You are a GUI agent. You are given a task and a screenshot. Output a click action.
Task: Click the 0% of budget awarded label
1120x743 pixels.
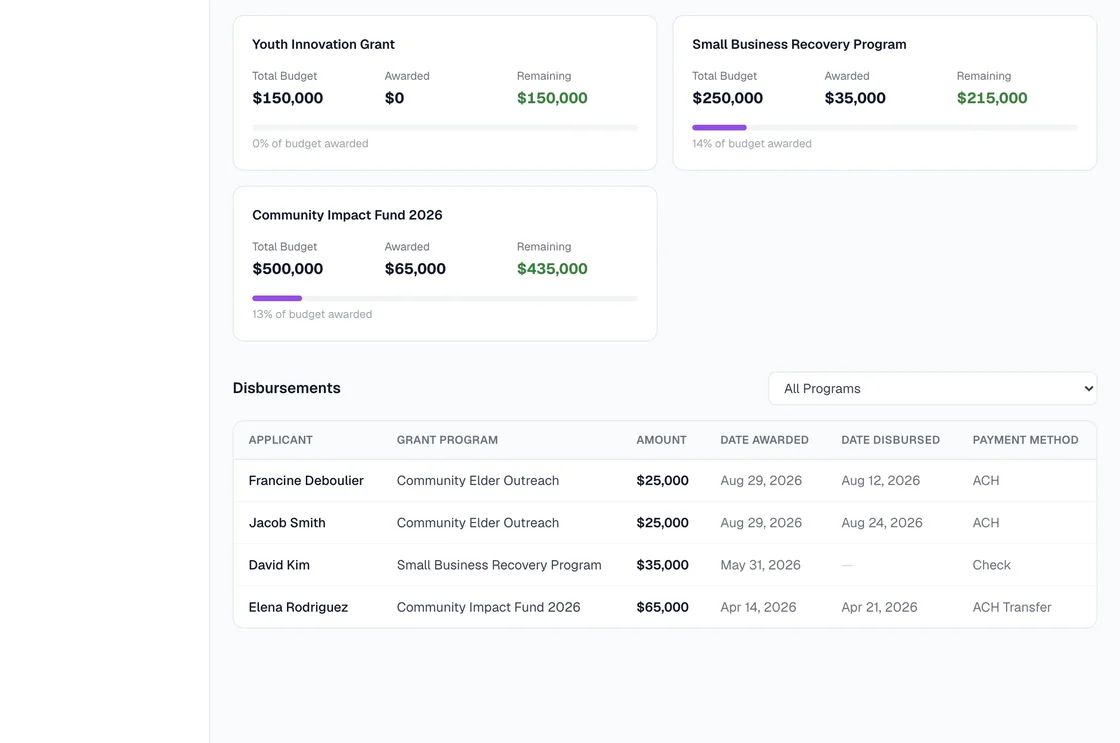click(310, 144)
